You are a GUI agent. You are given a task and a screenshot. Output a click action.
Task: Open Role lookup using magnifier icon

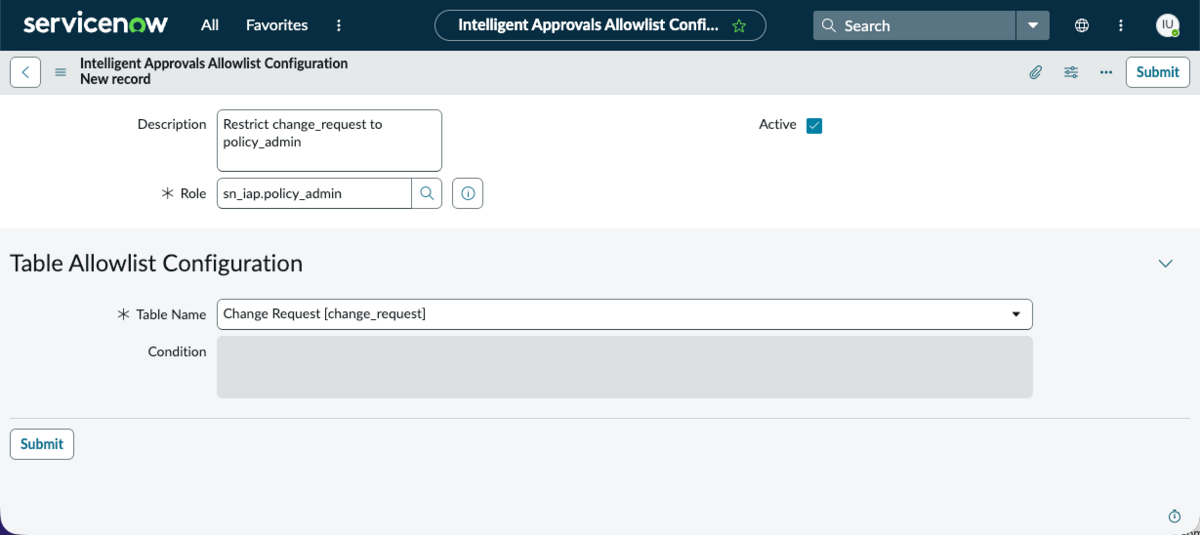(427, 193)
